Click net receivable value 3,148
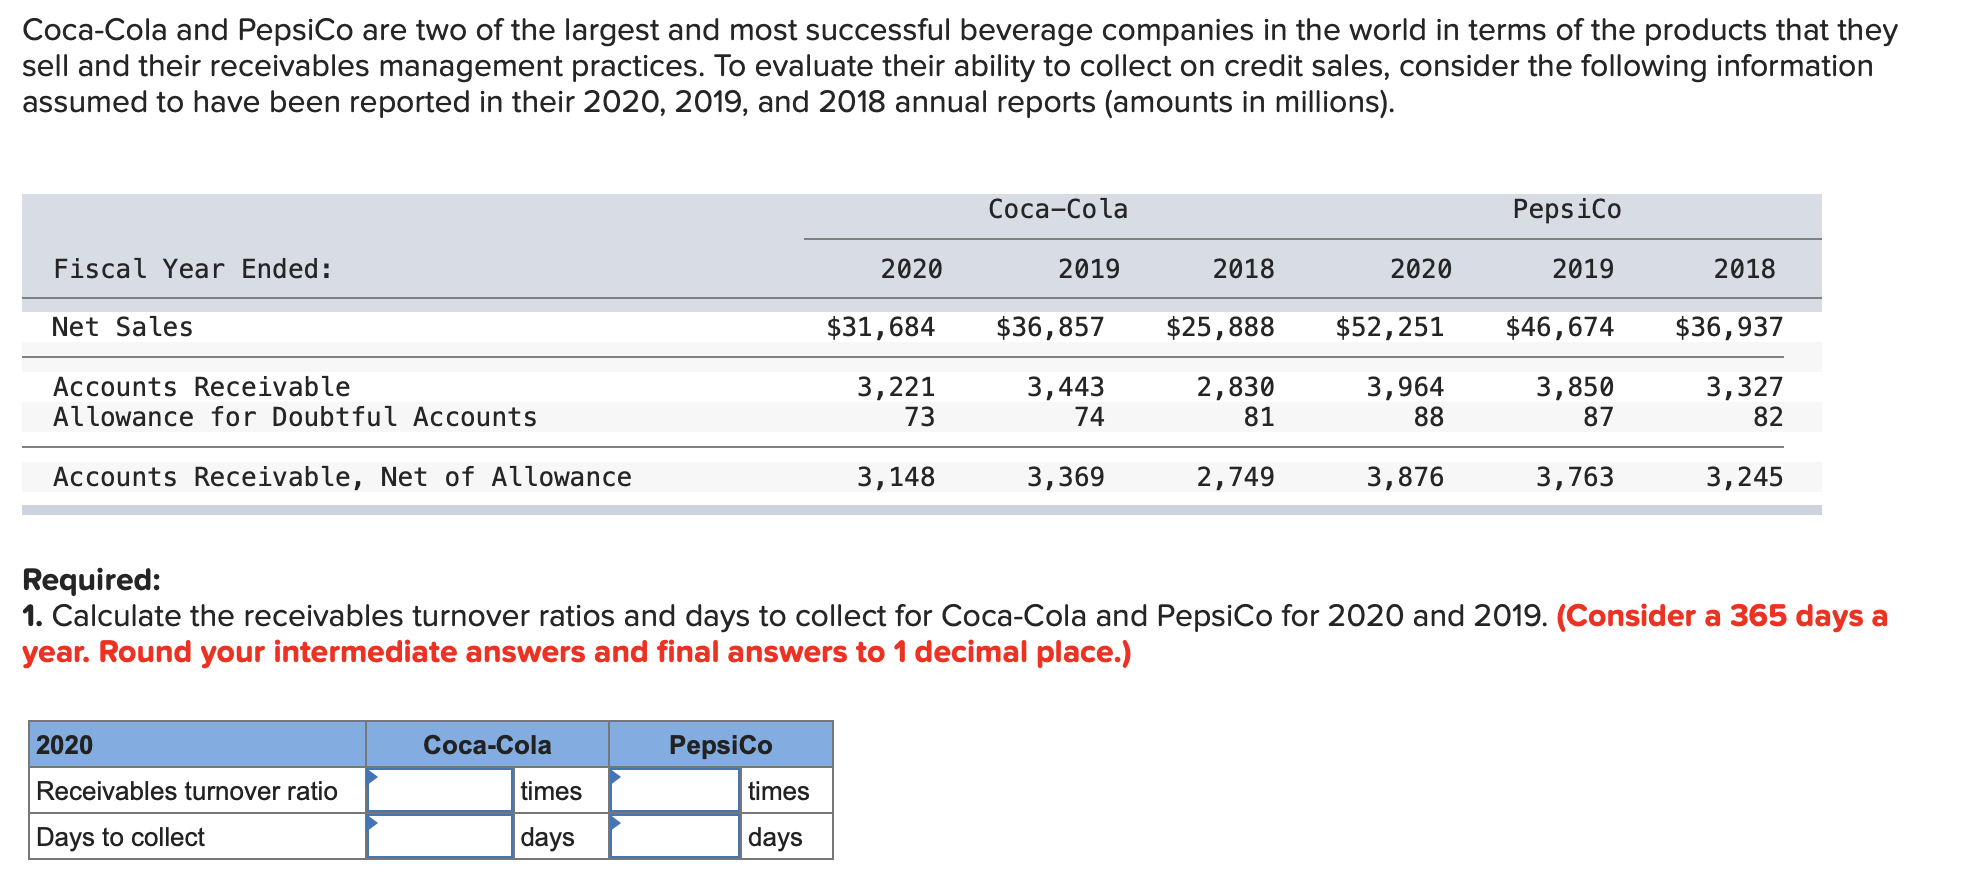Image resolution: width=1982 pixels, height=896 pixels. [x=896, y=477]
